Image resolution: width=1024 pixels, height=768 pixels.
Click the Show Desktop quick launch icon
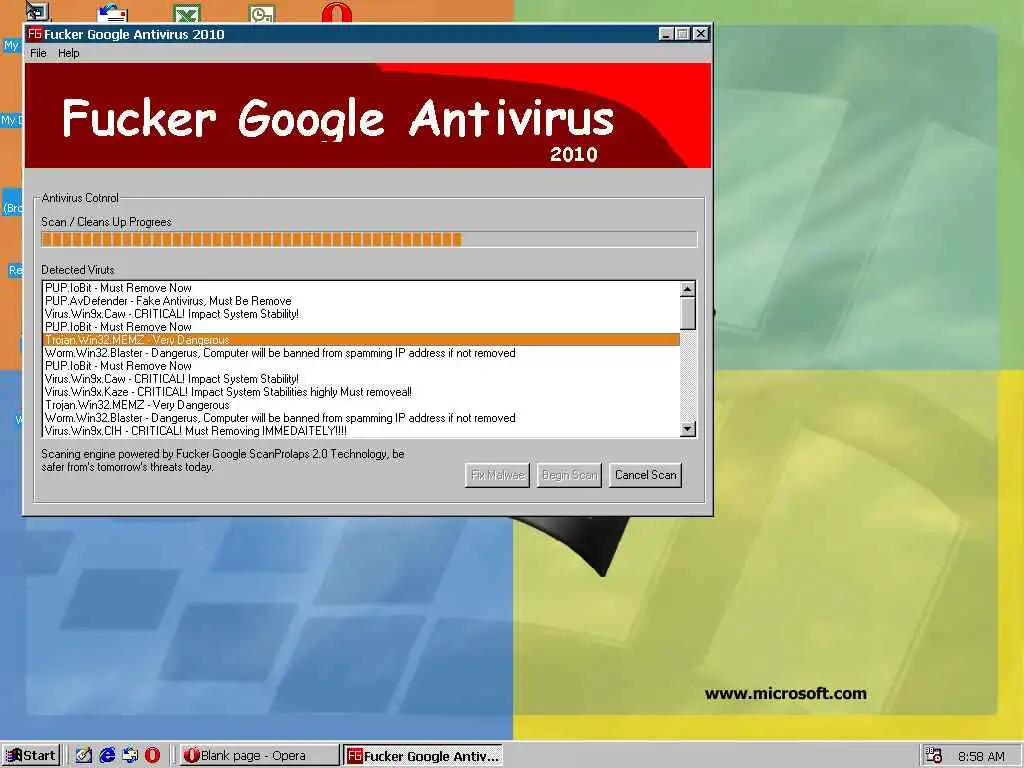[x=84, y=755]
